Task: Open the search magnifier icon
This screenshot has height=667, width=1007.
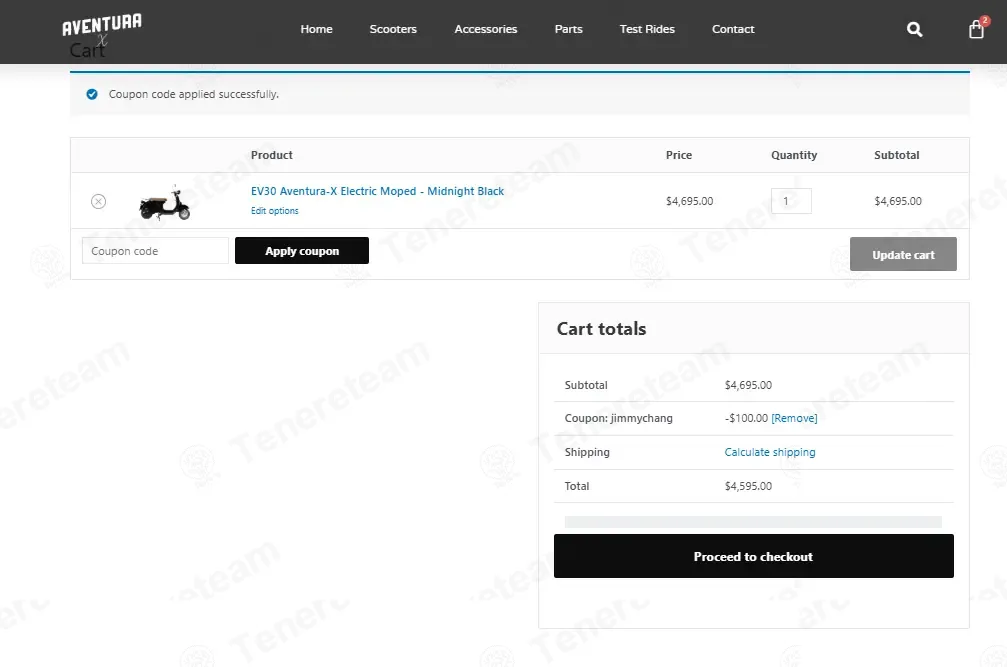Action: pyautogui.click(x=915, y=30)
